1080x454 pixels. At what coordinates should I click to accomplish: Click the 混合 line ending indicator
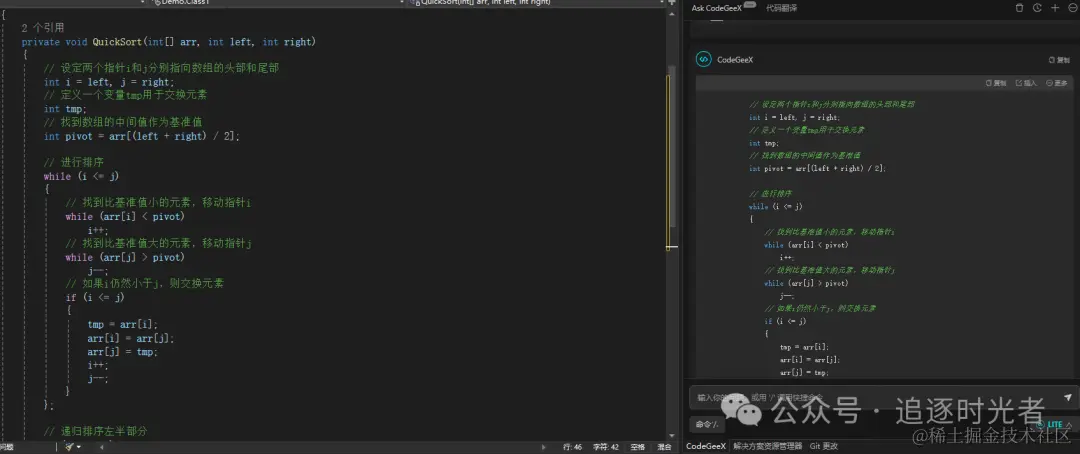click(x=665, y=446)
